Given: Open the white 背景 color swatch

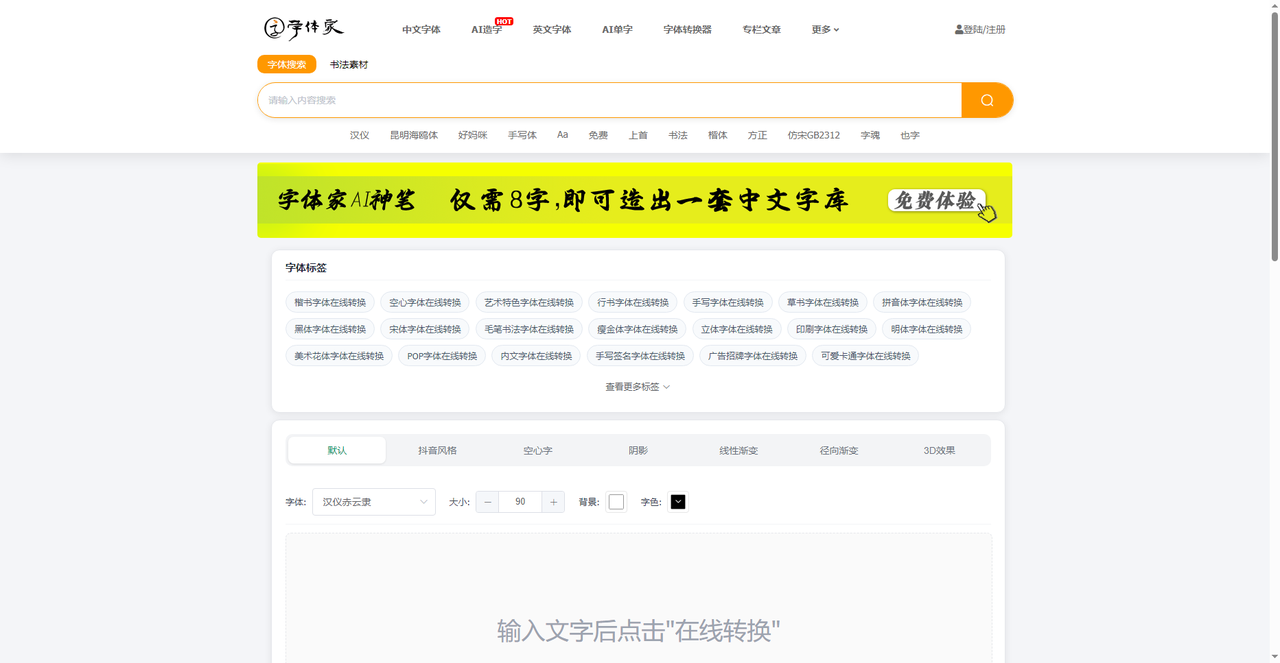Looking at the screenshot, I should [x=616, y=502].
